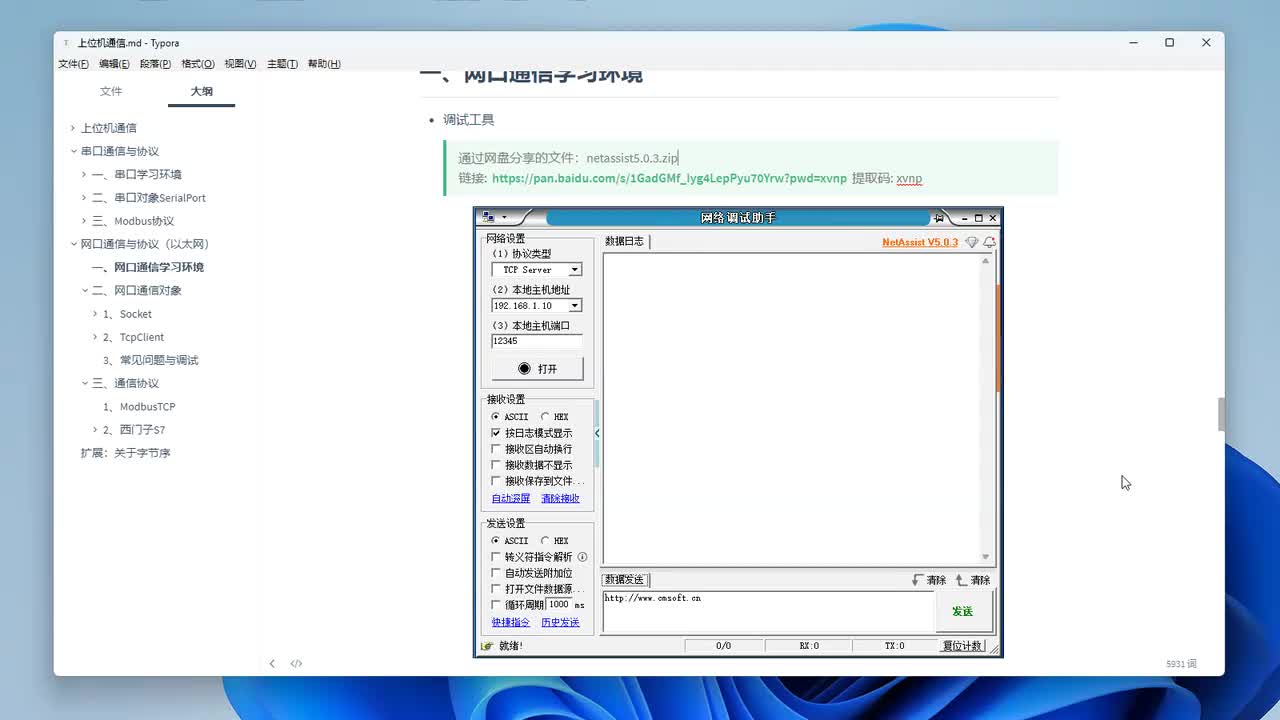Jump to 1、ModbusTCP outline heading
The image size is (1280, 720).
click(139, 407)
